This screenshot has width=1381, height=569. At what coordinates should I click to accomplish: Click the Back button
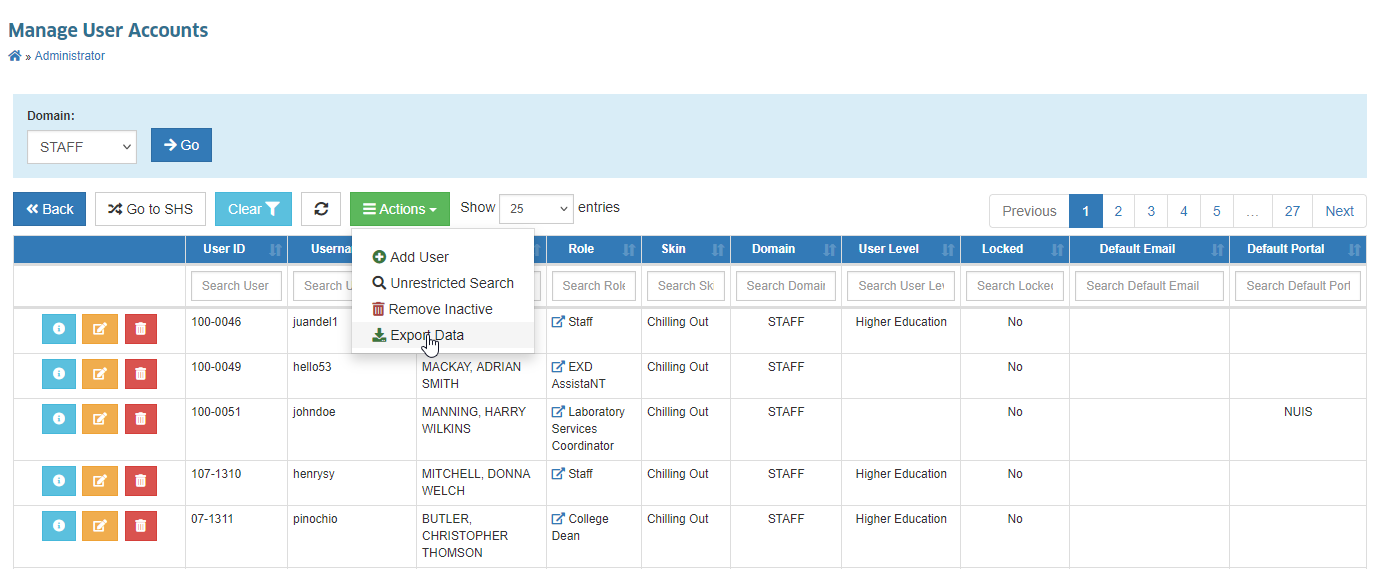(x=49, y=209)
